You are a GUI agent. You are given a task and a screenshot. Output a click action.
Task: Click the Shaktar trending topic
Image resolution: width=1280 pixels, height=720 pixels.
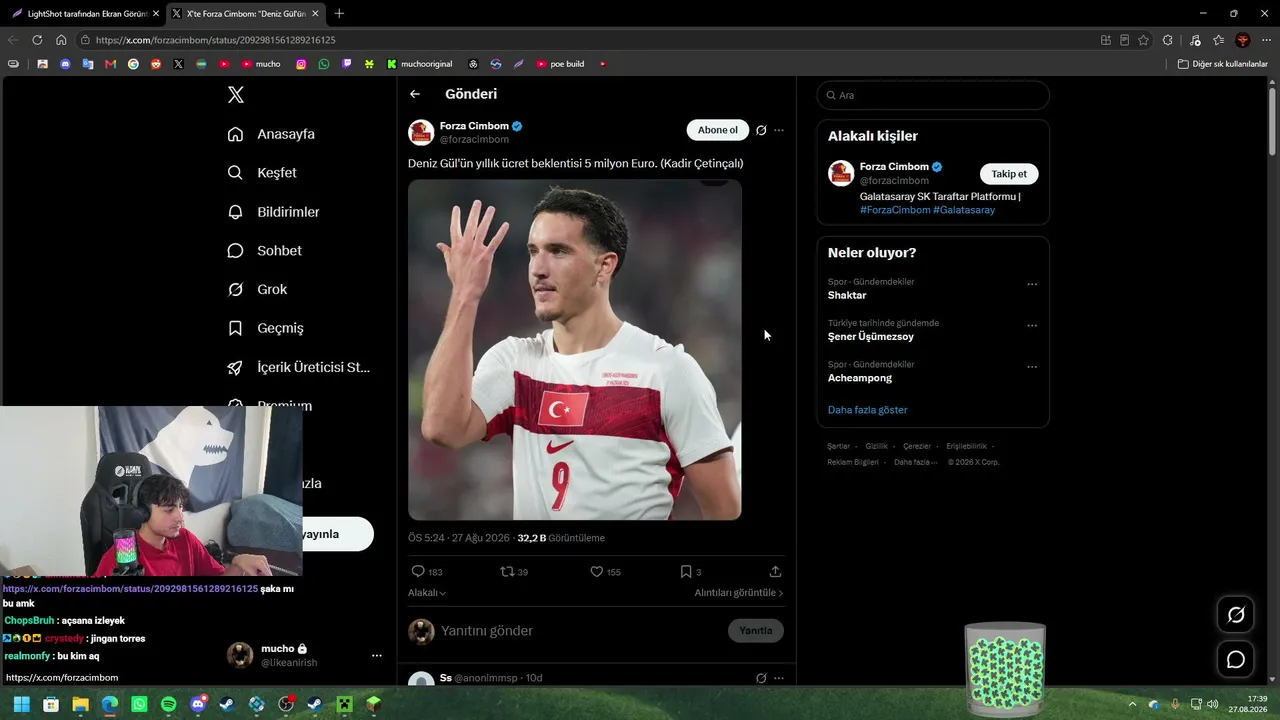(847, 296)
